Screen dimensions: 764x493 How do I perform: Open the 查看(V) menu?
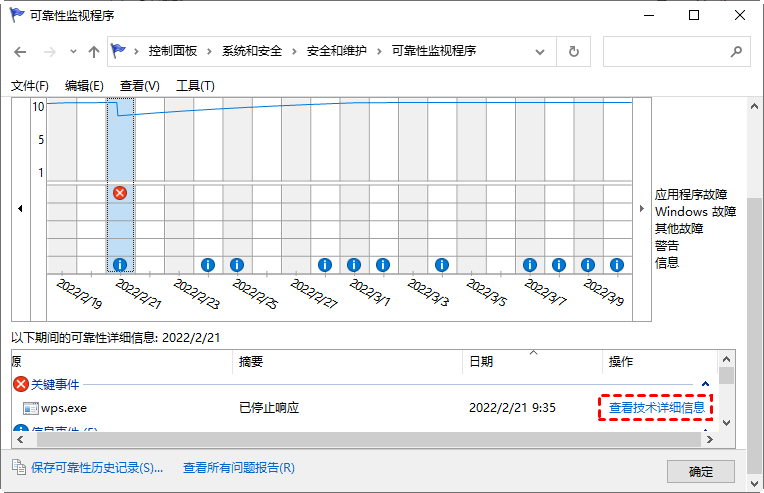[x=139, y=86]
